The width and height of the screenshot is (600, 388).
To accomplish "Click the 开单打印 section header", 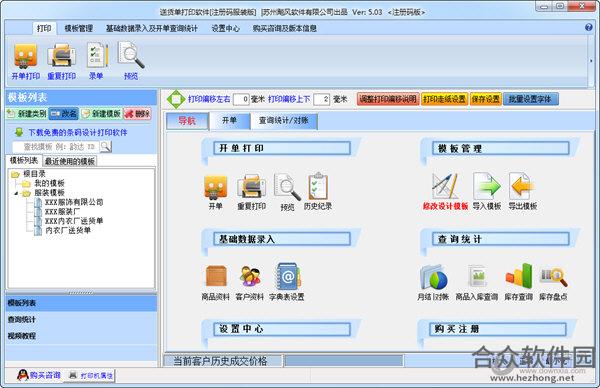I will (282, 148).
